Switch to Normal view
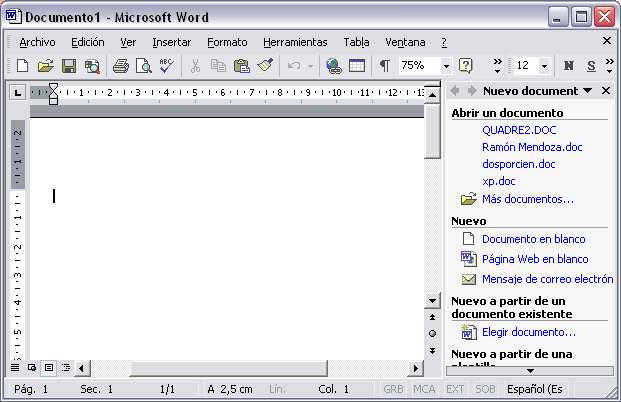Screen dimensions: 621x402 pos(15,368)
